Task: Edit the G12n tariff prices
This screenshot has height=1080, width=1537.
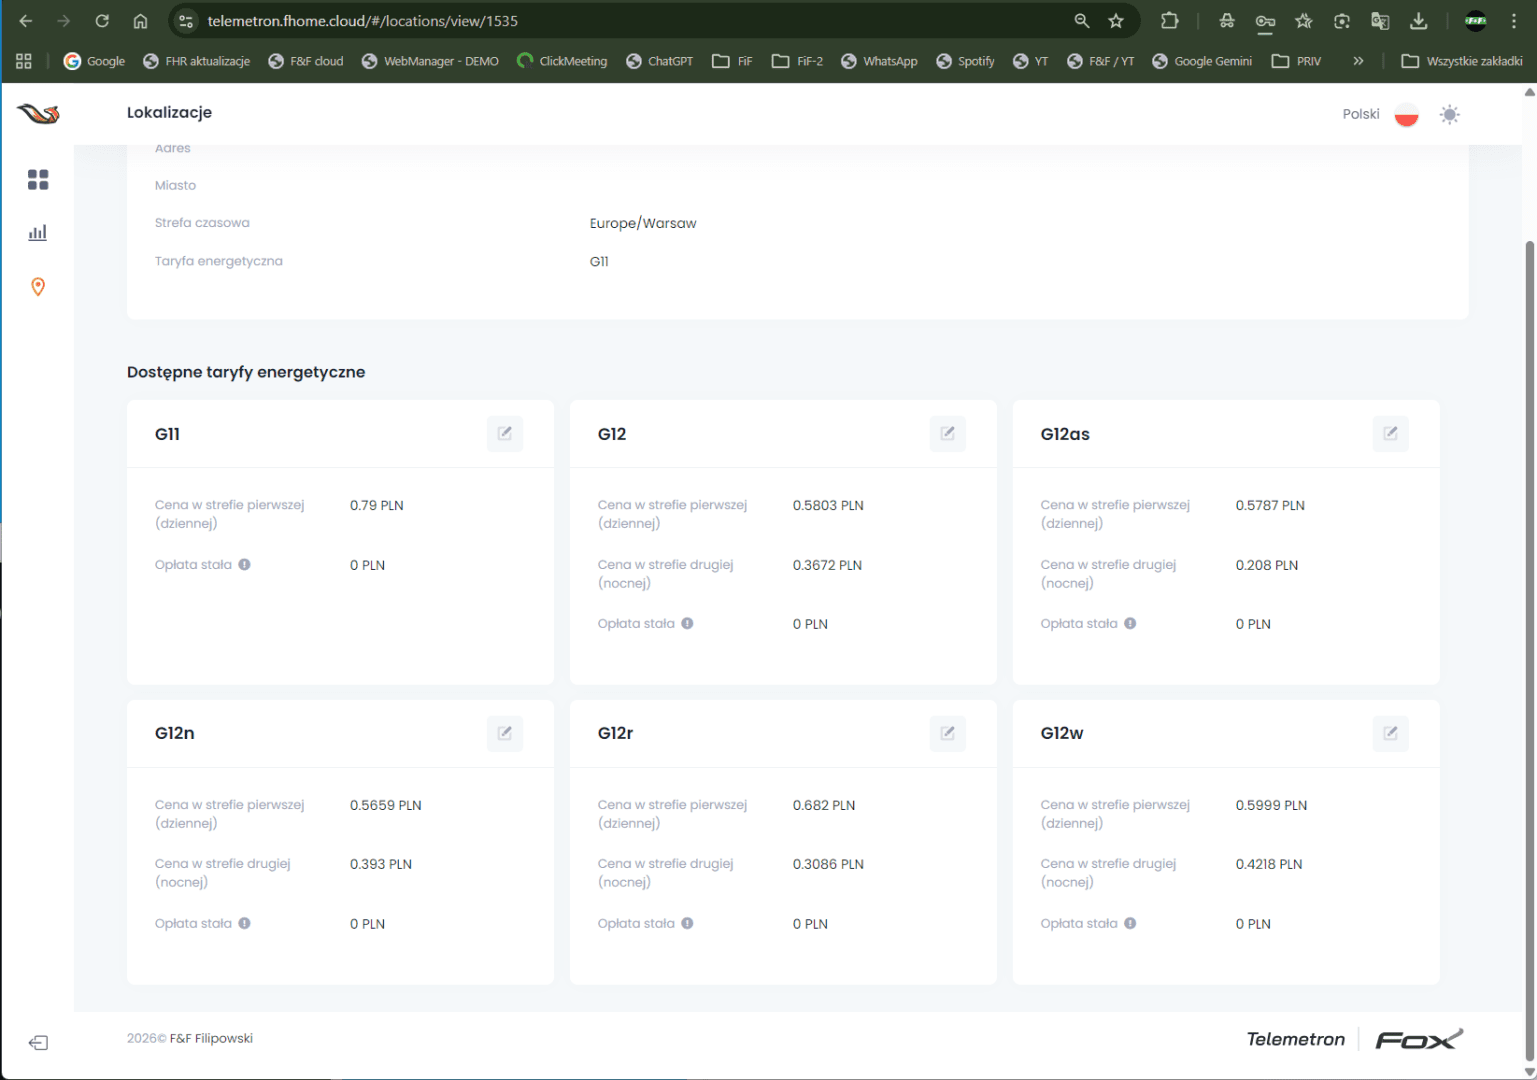Action: click(x=505, y=733)
